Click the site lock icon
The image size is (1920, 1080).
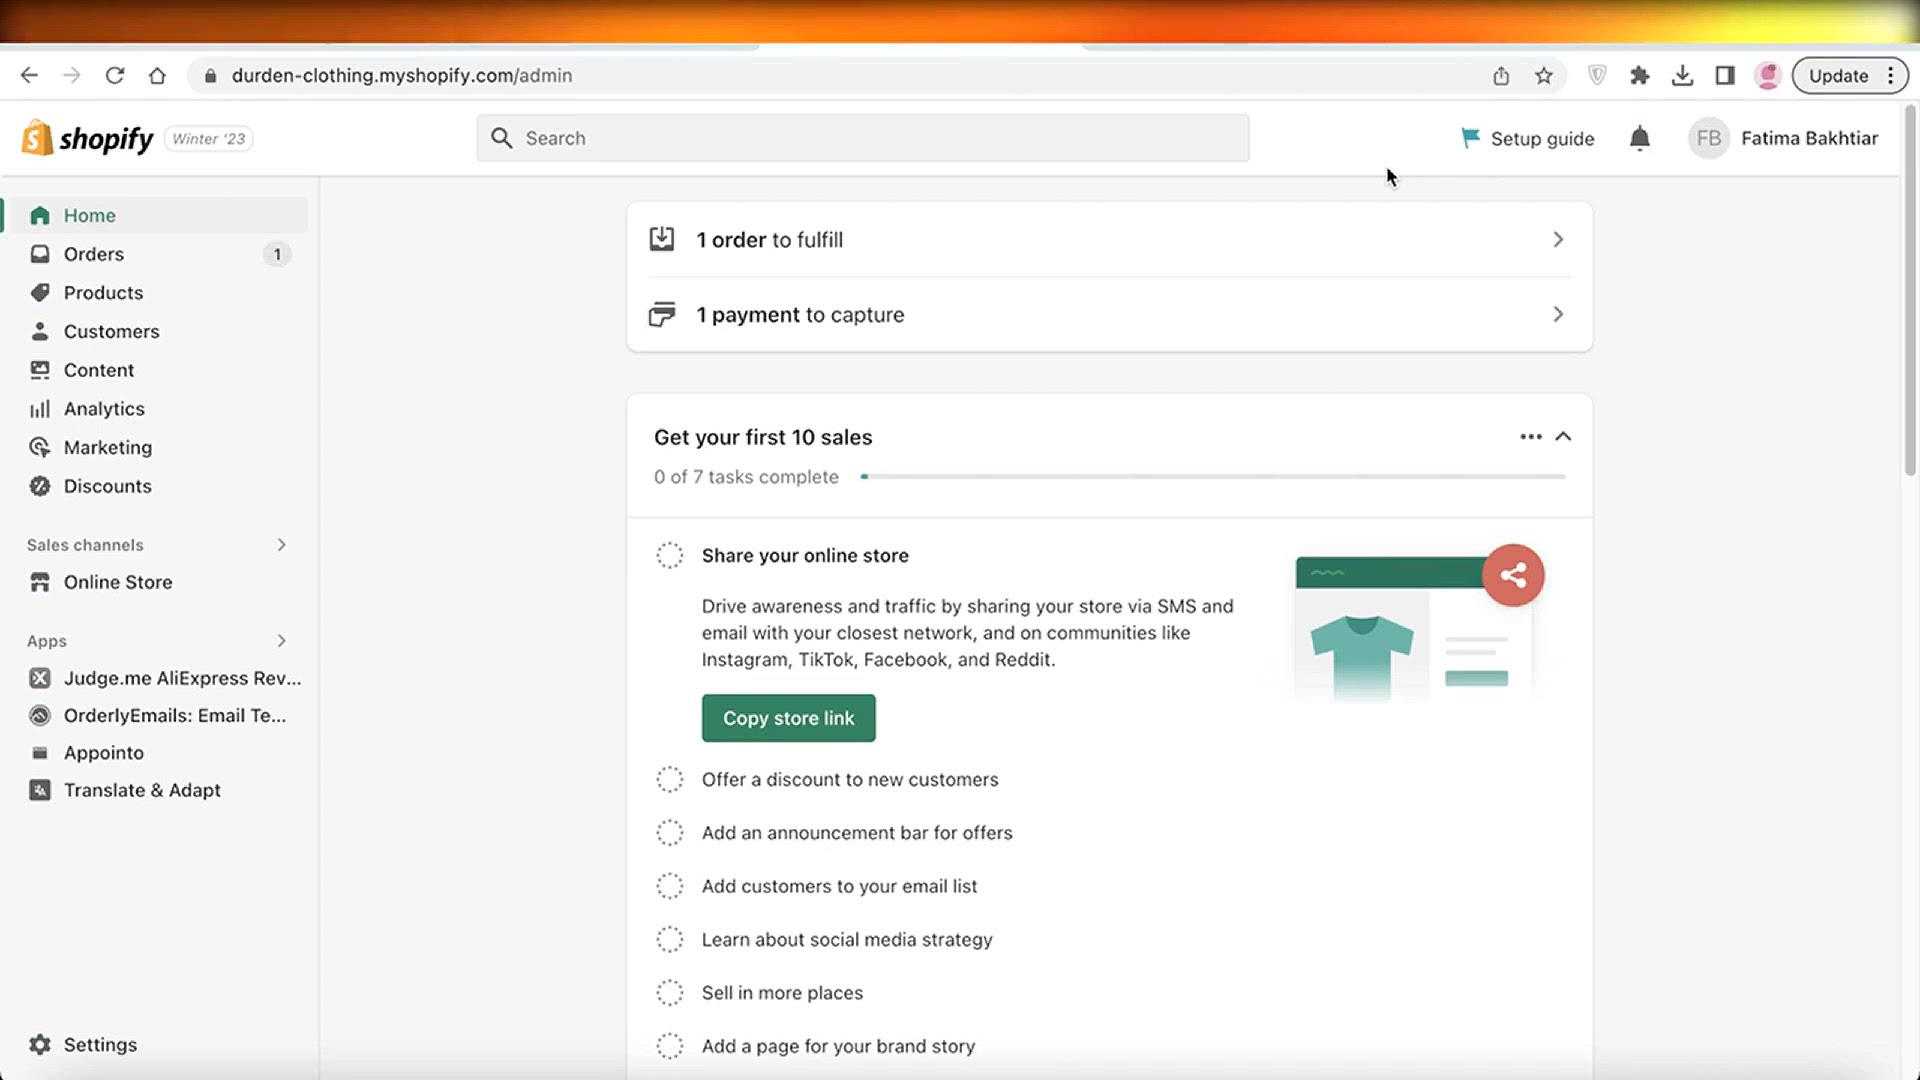click(210, 75)
